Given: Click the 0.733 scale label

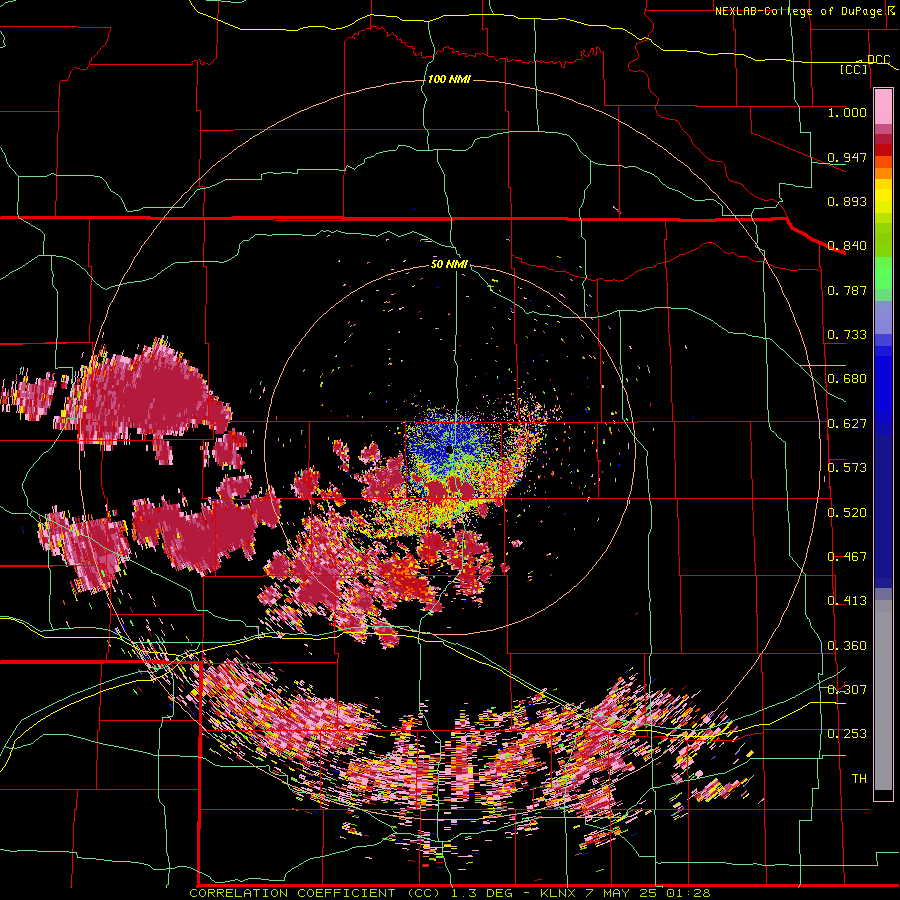Looking at the screenshot, I should tap(847, 335).
